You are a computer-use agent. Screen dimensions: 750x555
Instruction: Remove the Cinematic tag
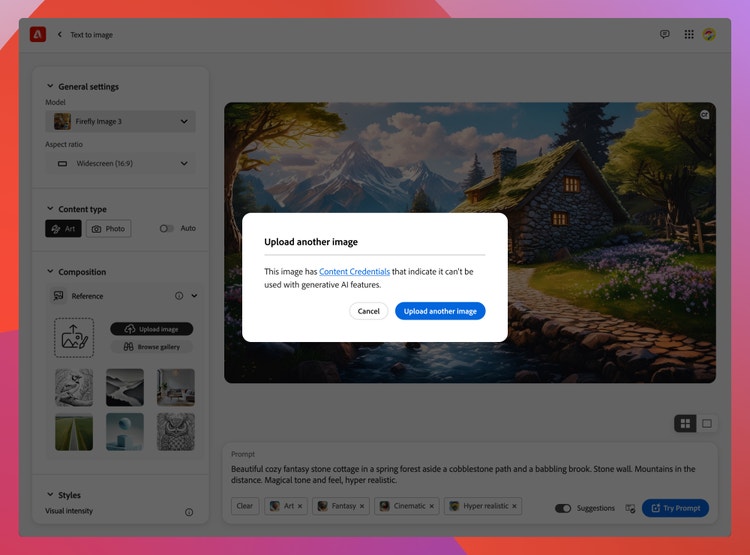coord(431,506)
